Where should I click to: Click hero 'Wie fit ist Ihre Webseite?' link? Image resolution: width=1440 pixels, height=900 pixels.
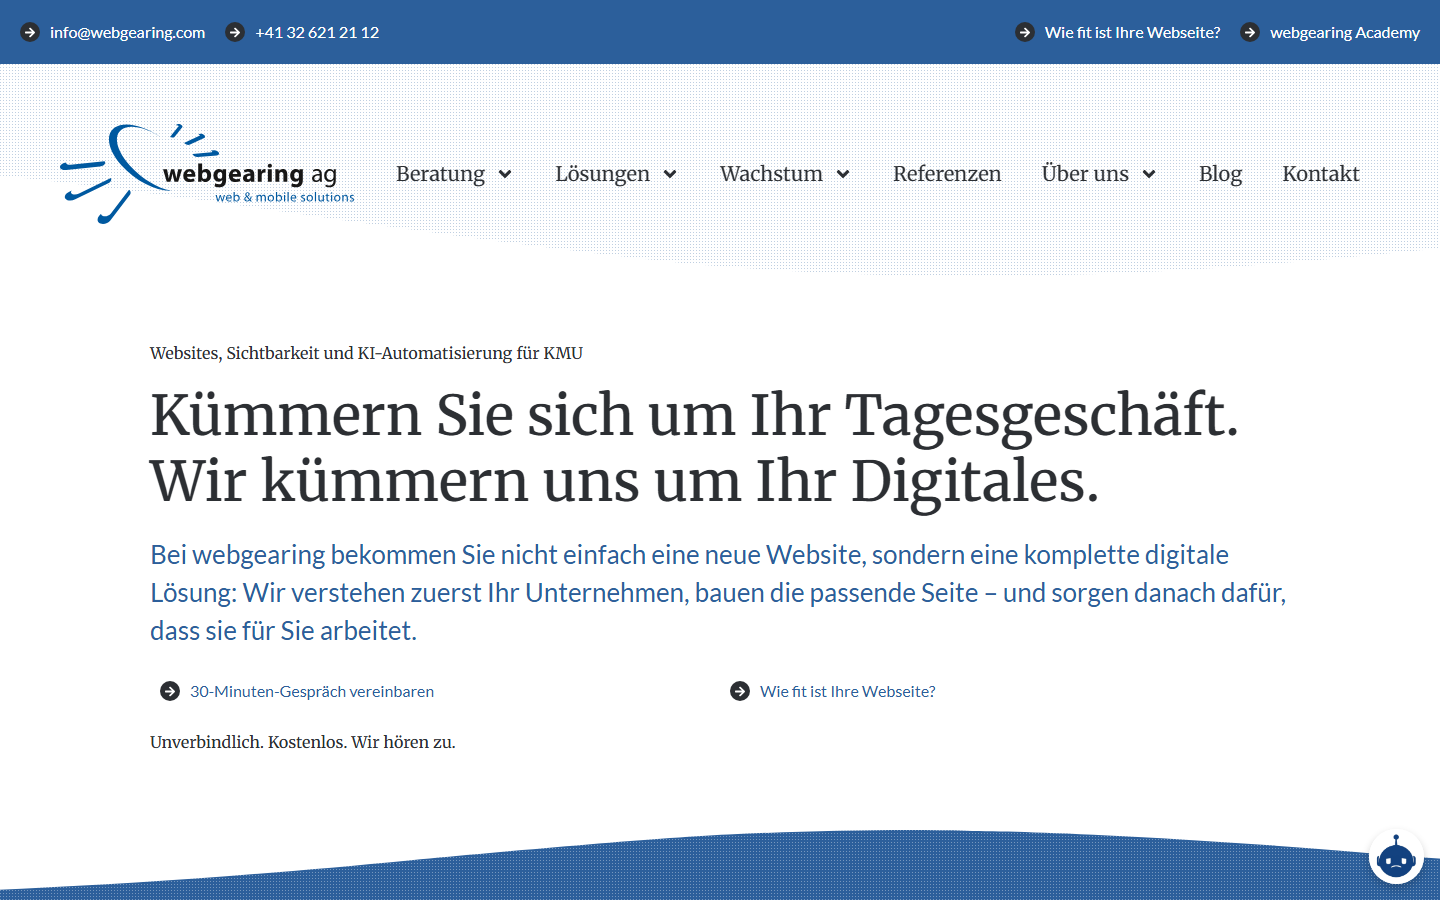click(848, 691)
